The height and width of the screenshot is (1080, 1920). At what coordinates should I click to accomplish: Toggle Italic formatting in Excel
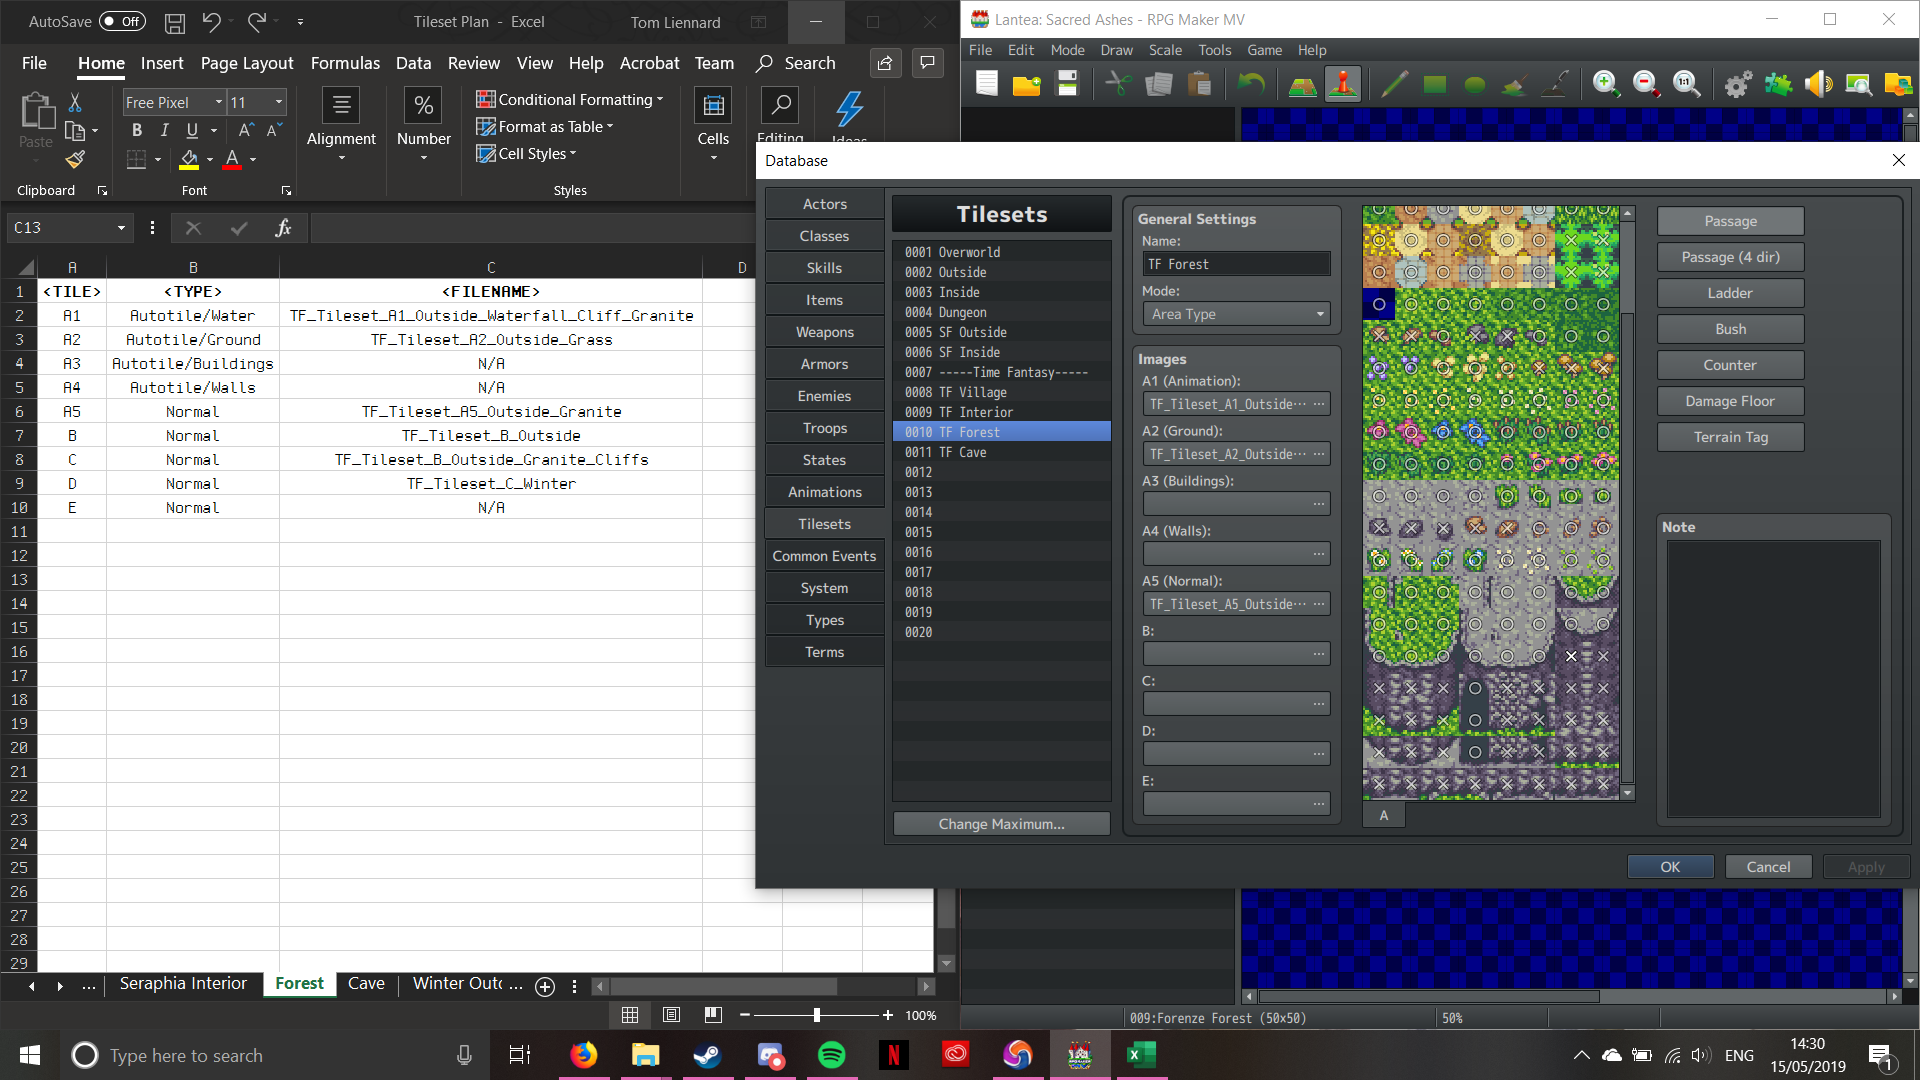click(164, 130)
